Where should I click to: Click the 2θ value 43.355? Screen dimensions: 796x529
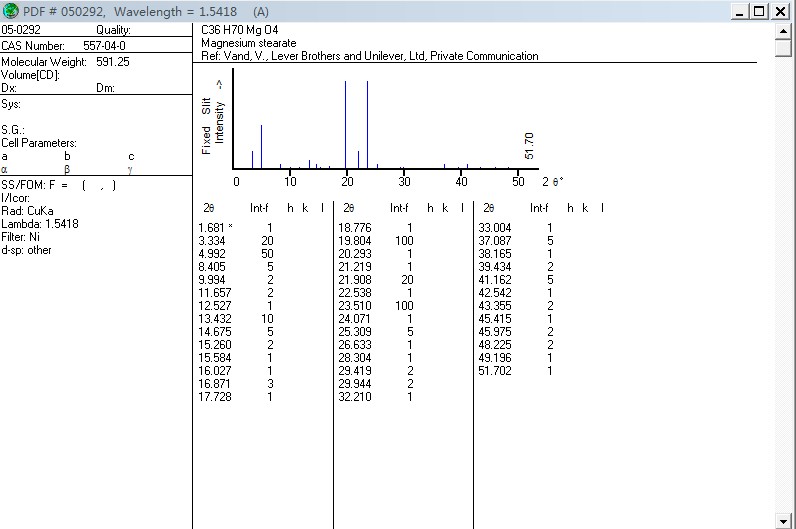pyautogui.click(x=495, y=306)
